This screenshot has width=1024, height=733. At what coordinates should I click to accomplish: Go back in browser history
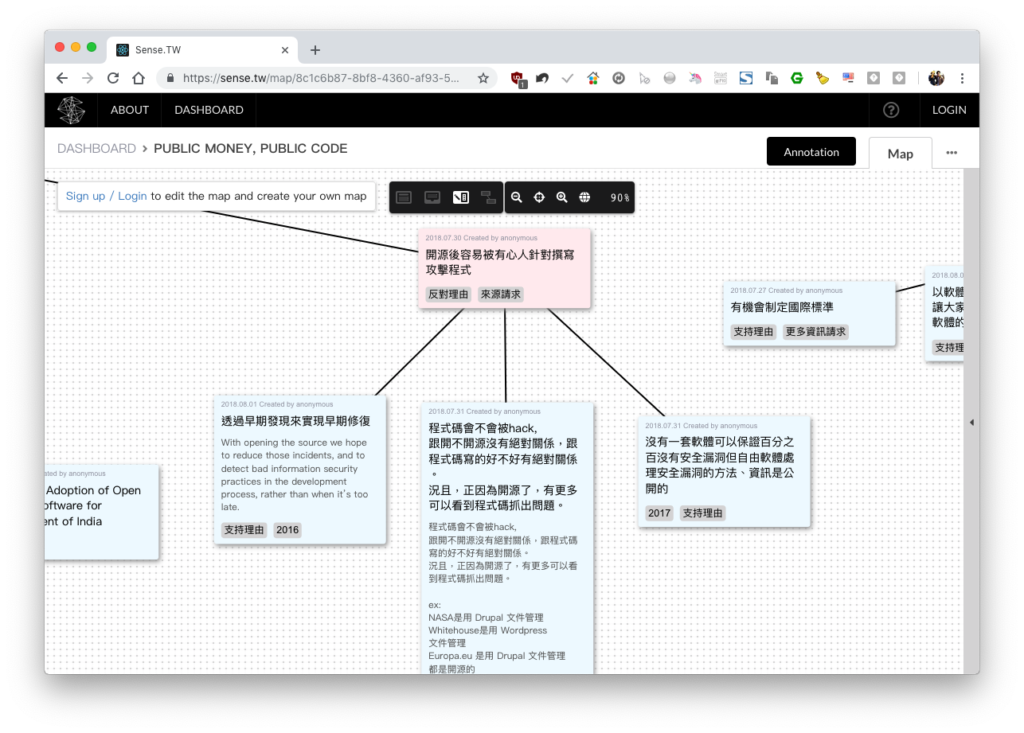[x=62, y=78]
